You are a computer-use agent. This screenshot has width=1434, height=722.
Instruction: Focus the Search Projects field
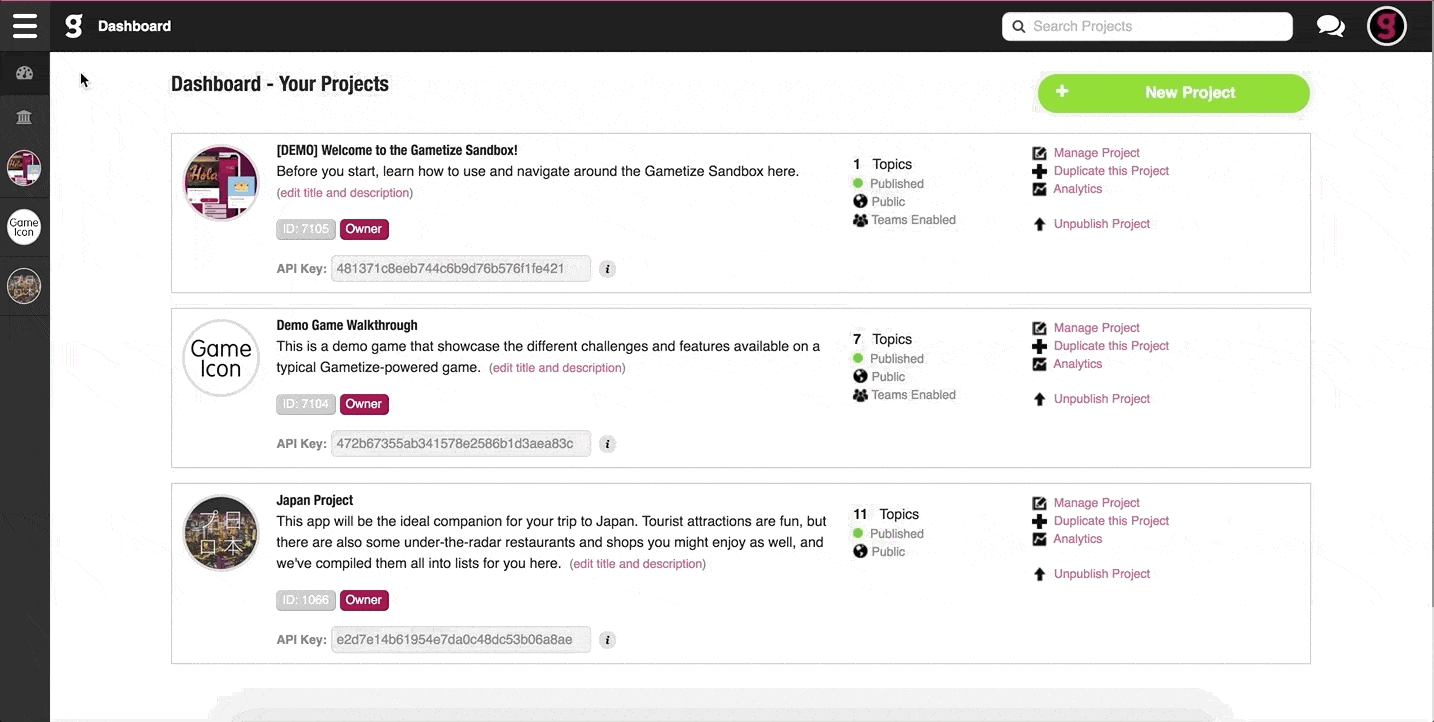click(1147, 27)
